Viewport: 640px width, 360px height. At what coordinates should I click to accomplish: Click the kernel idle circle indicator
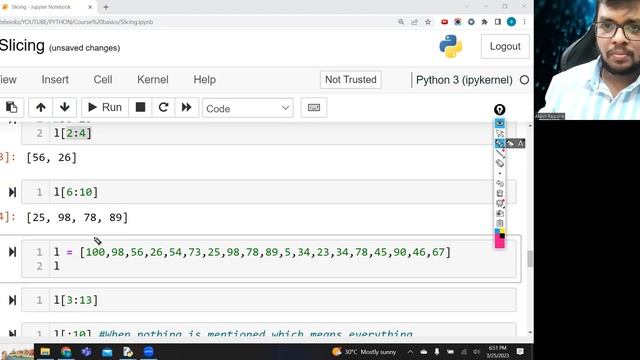pyautogui.click(x=524, y=80)
